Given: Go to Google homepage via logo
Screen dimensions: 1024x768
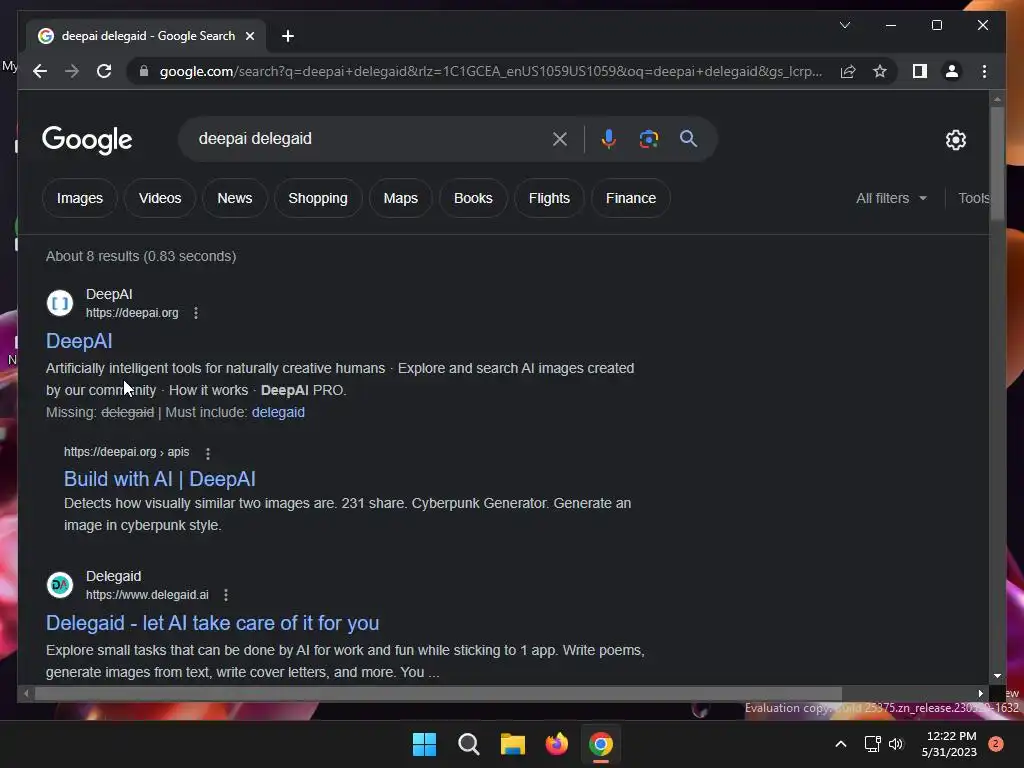Looking at the screenshot, I should (x=87, y=140).
